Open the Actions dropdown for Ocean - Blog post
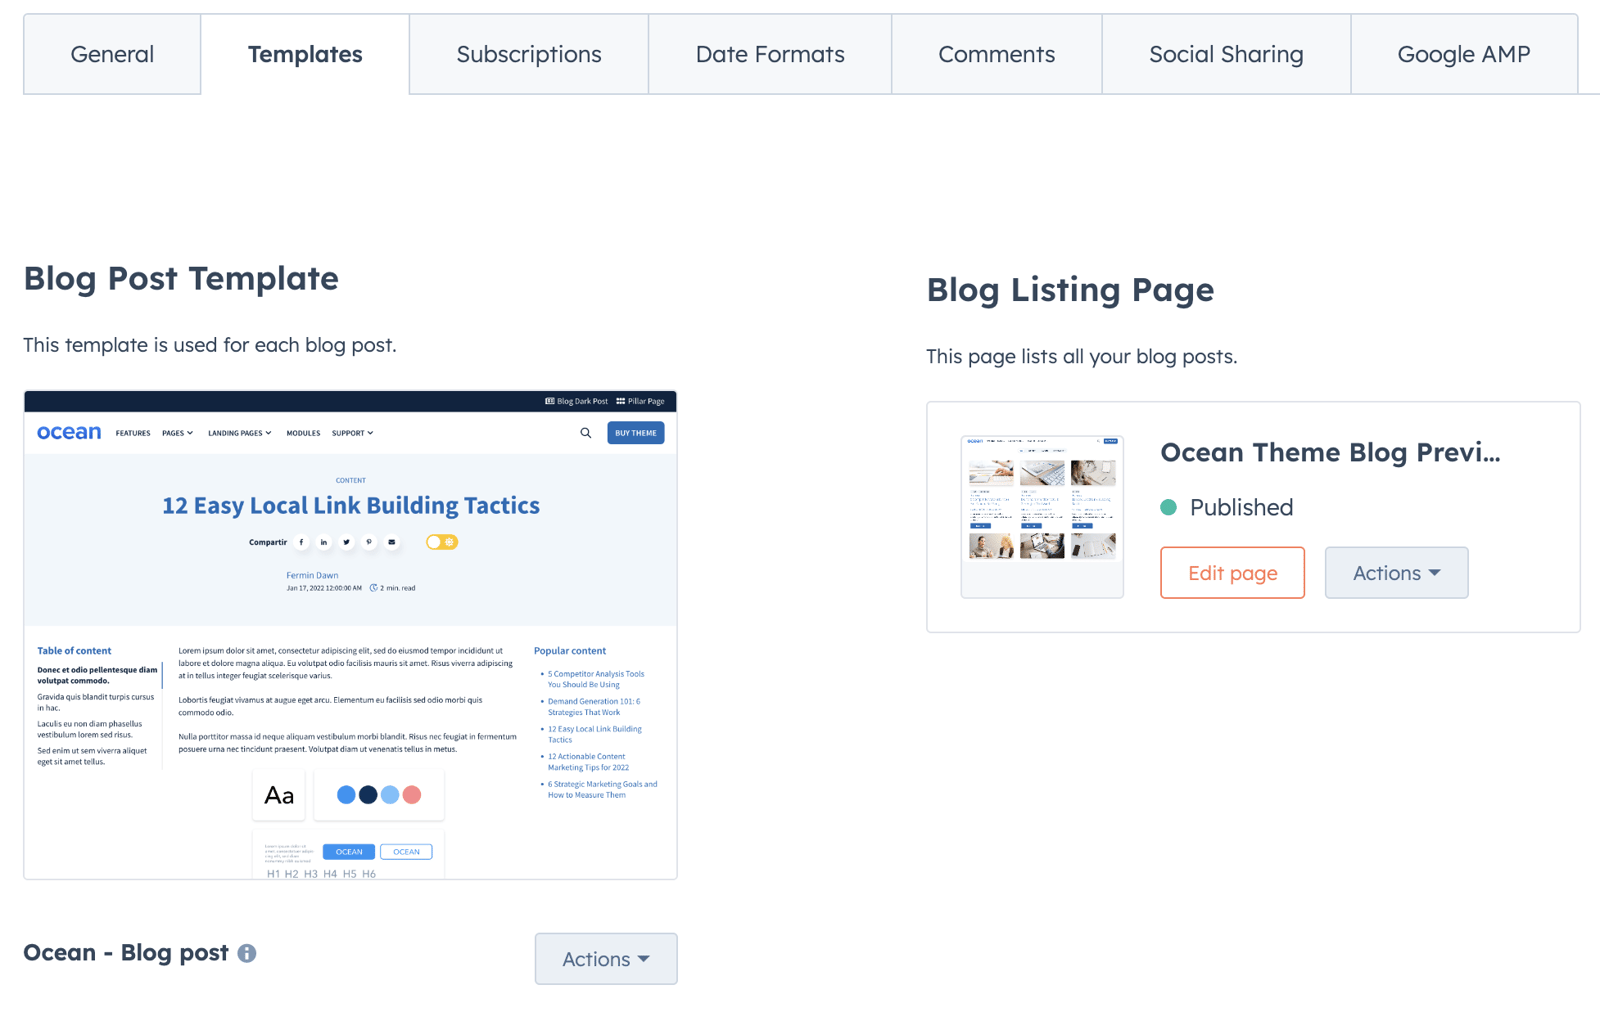The height and width of the screenshot is (1021, 1600). click(605, 959)
